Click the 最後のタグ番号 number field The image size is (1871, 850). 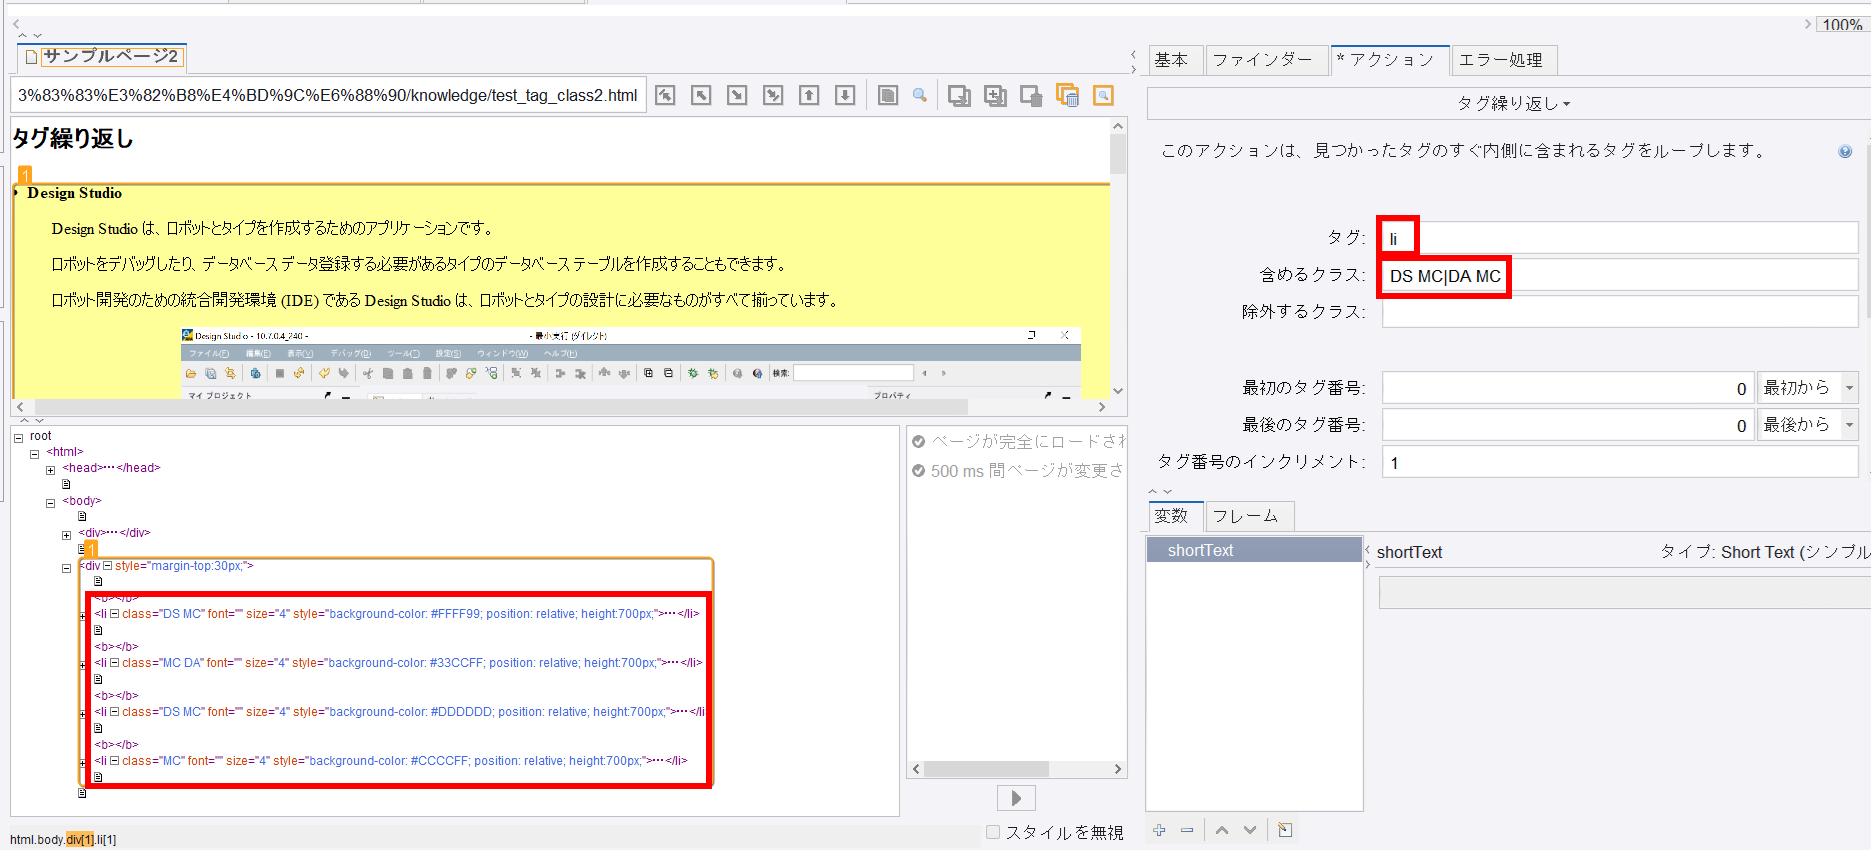pyautogui.click(x=1568, y=425)
